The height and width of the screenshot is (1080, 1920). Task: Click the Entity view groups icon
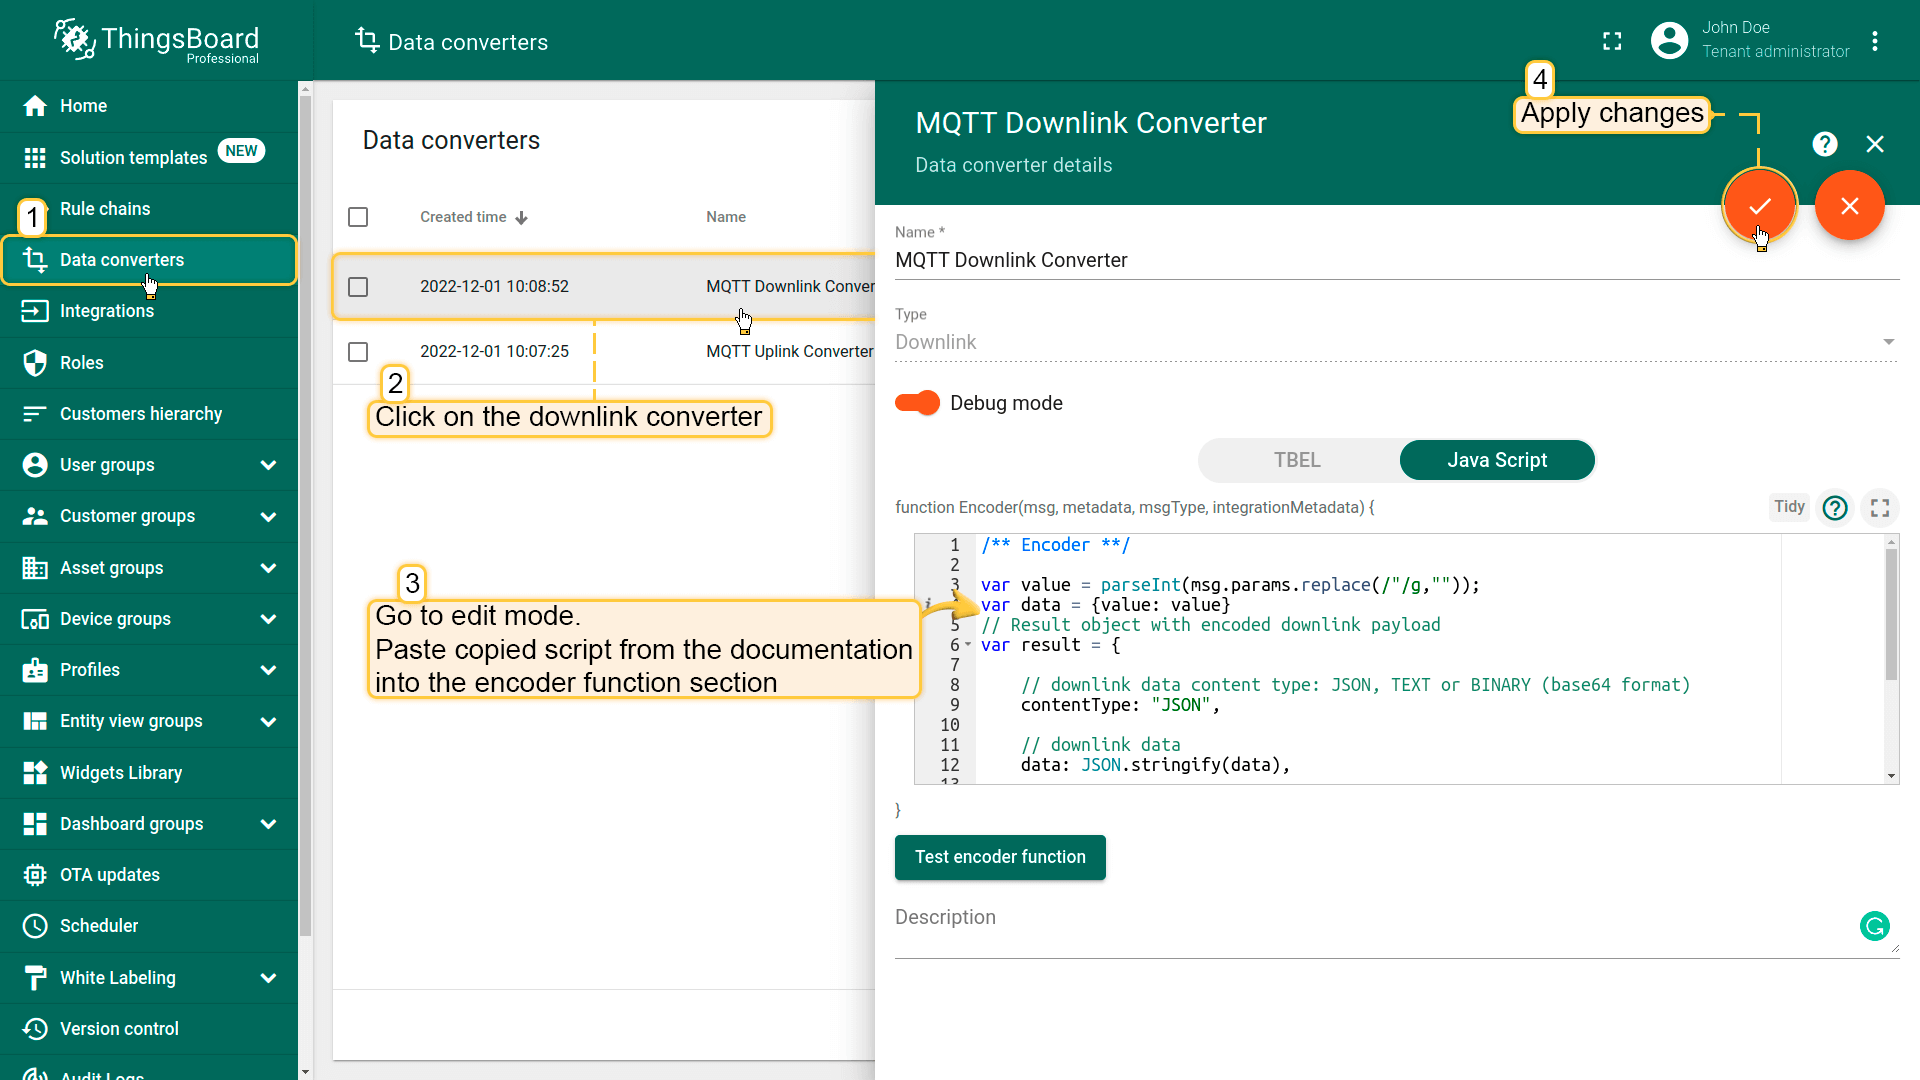(x=35, y=721)
